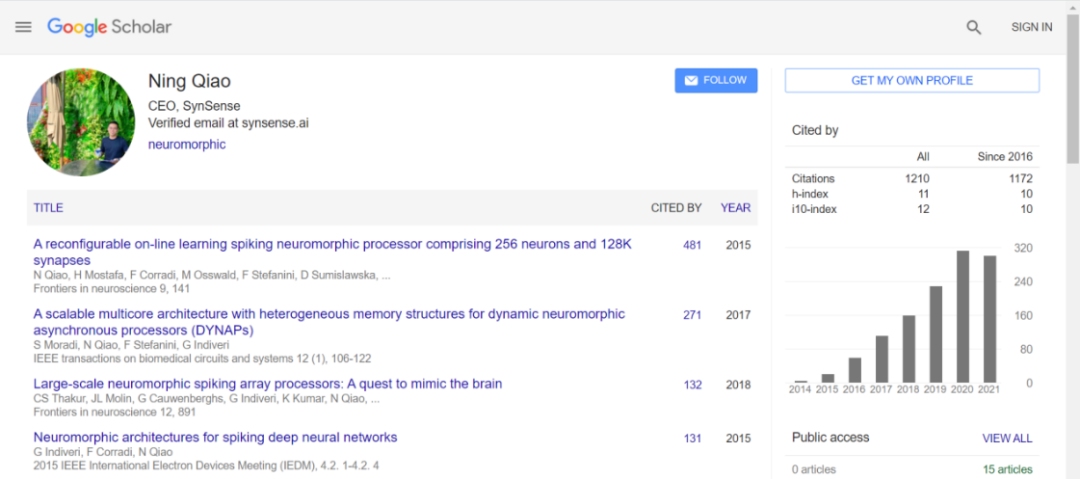1080x479 pixels.
Task: Open the 481 citations count link
Action: tap(692, 245)
